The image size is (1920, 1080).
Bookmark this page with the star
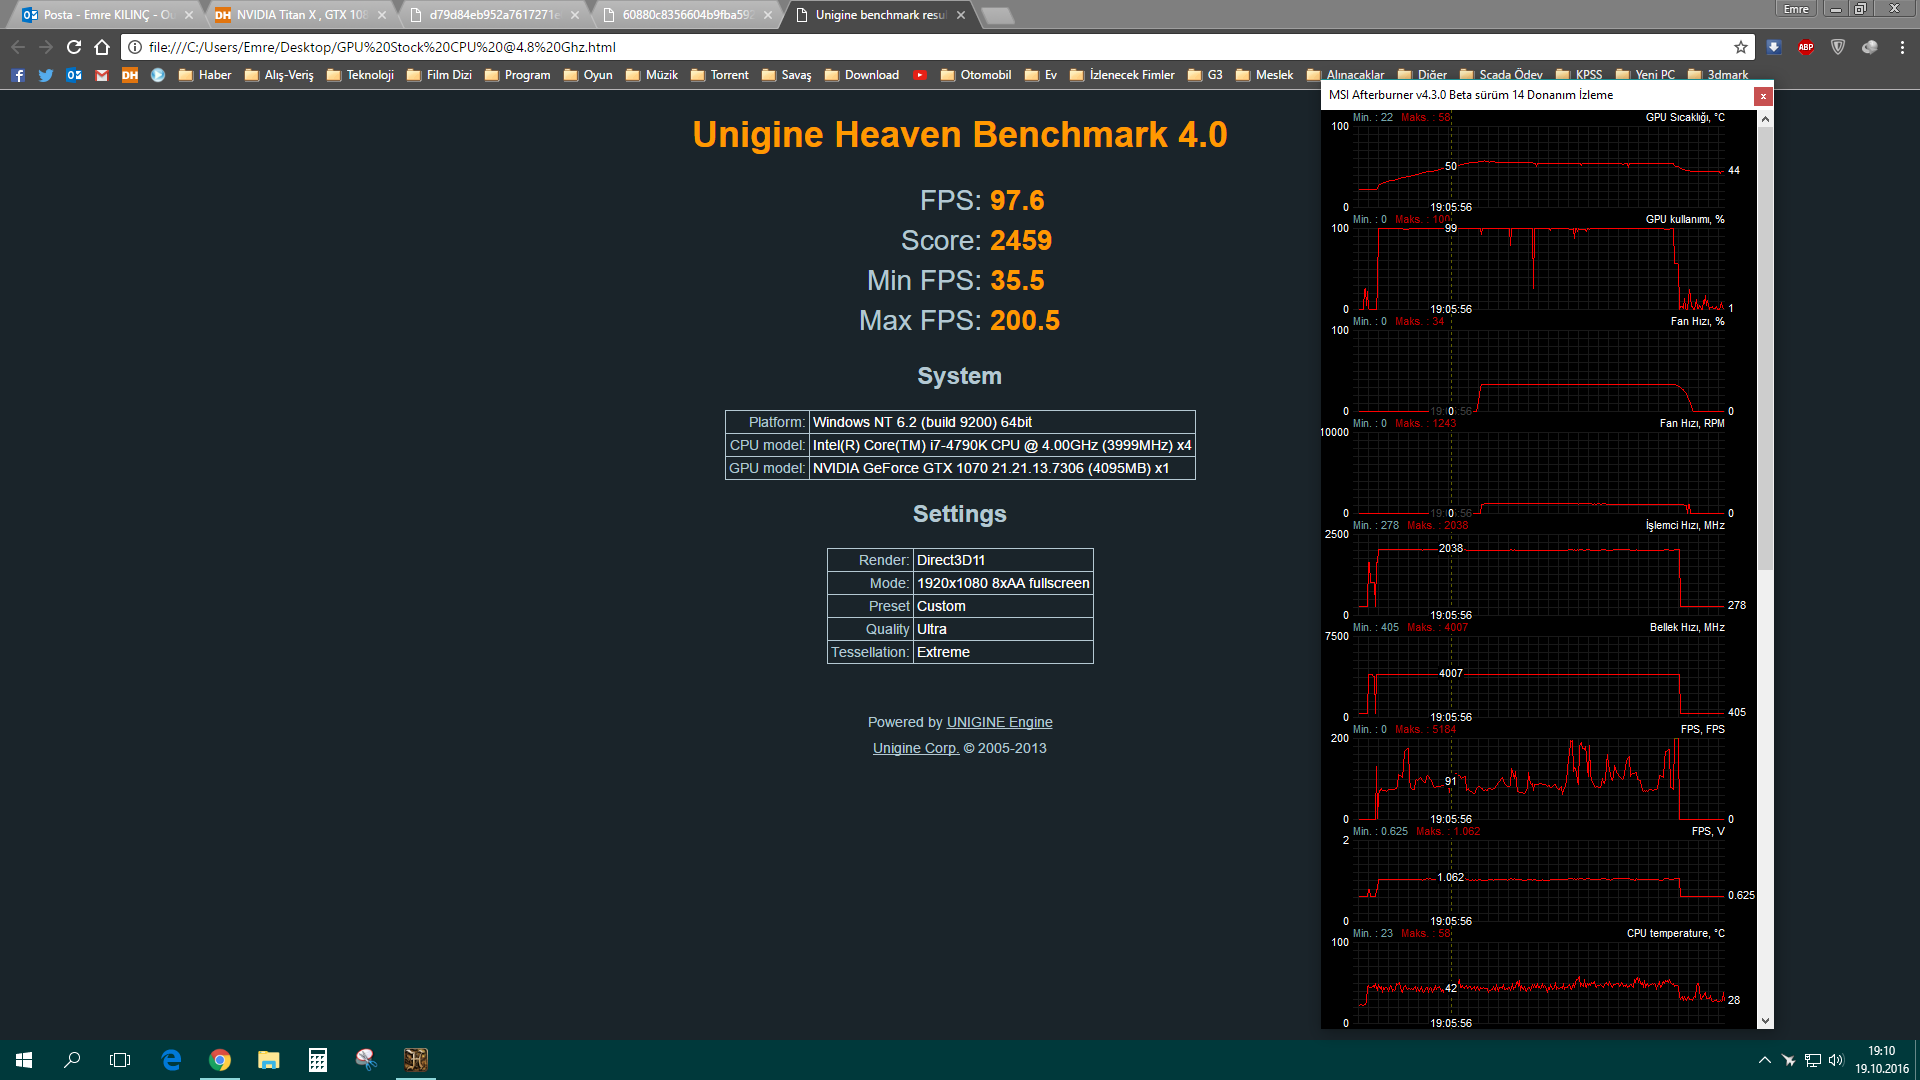(1741, 47)
